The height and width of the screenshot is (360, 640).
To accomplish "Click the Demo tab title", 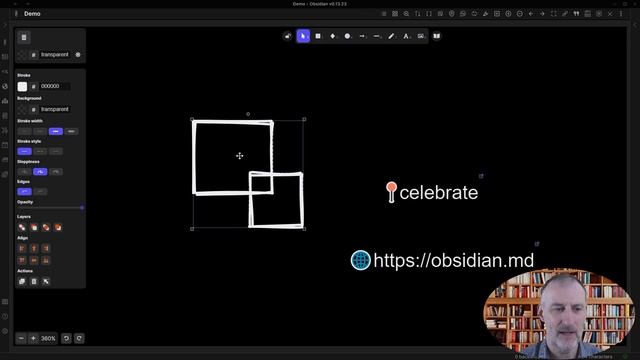I will pyautogui.click(x=32, y=13).
